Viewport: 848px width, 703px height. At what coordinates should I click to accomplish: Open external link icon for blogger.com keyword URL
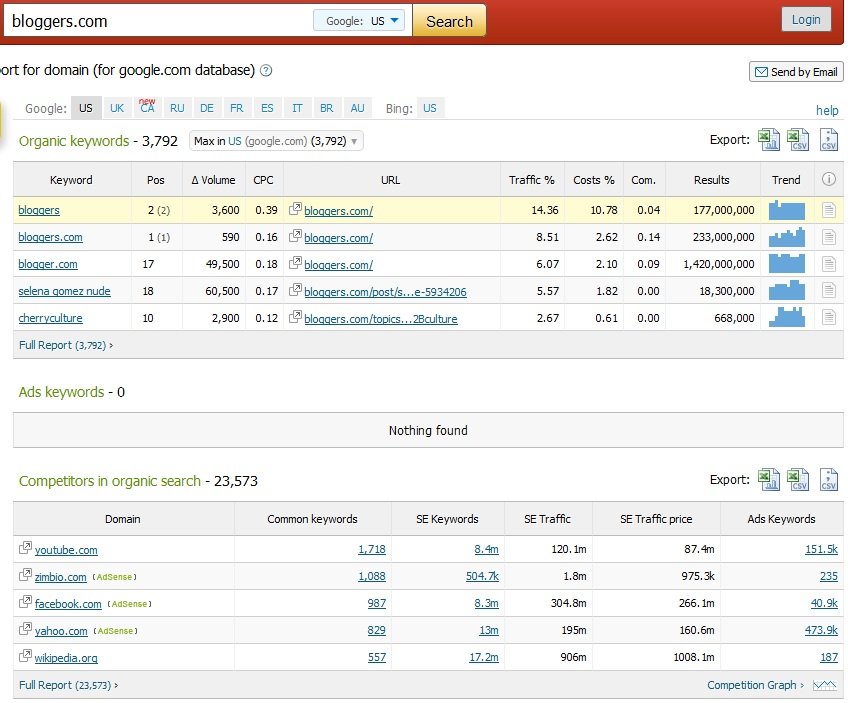(x=295, y=263)
